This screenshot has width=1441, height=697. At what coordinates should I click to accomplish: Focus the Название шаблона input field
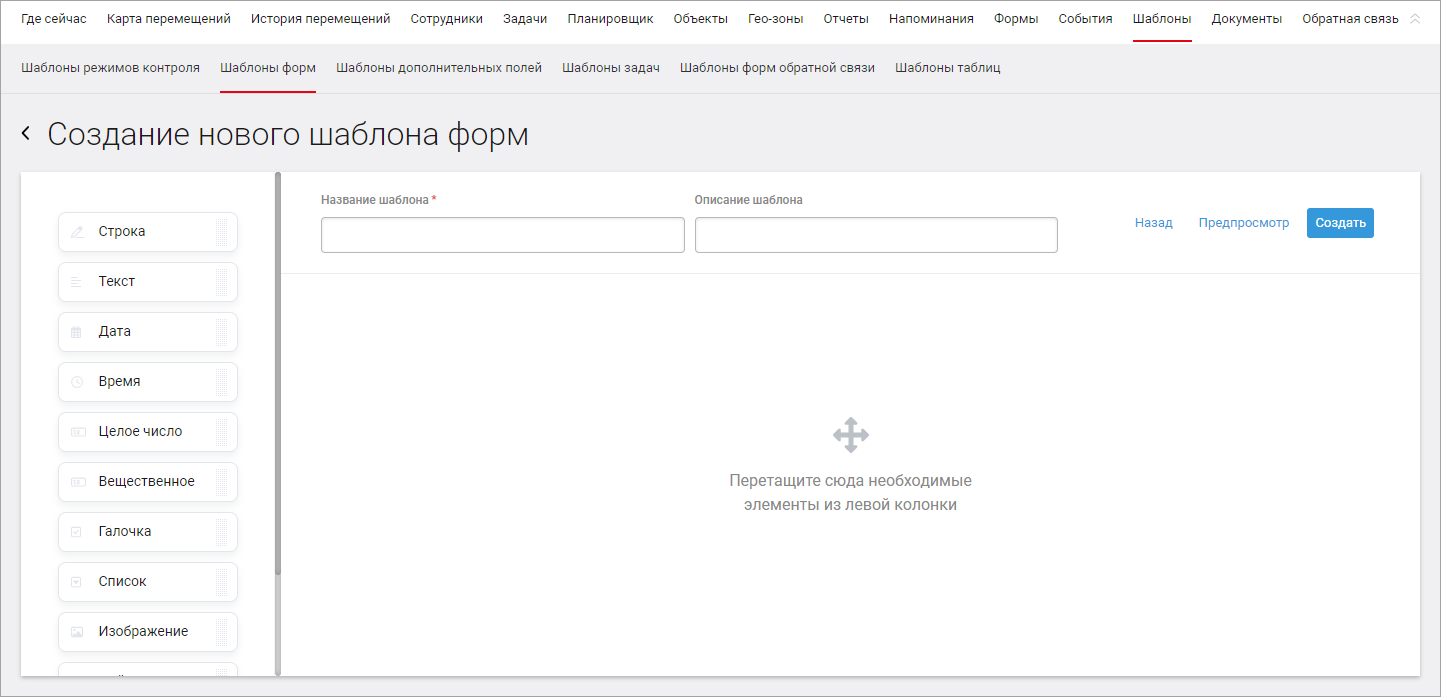pos(502,235)
